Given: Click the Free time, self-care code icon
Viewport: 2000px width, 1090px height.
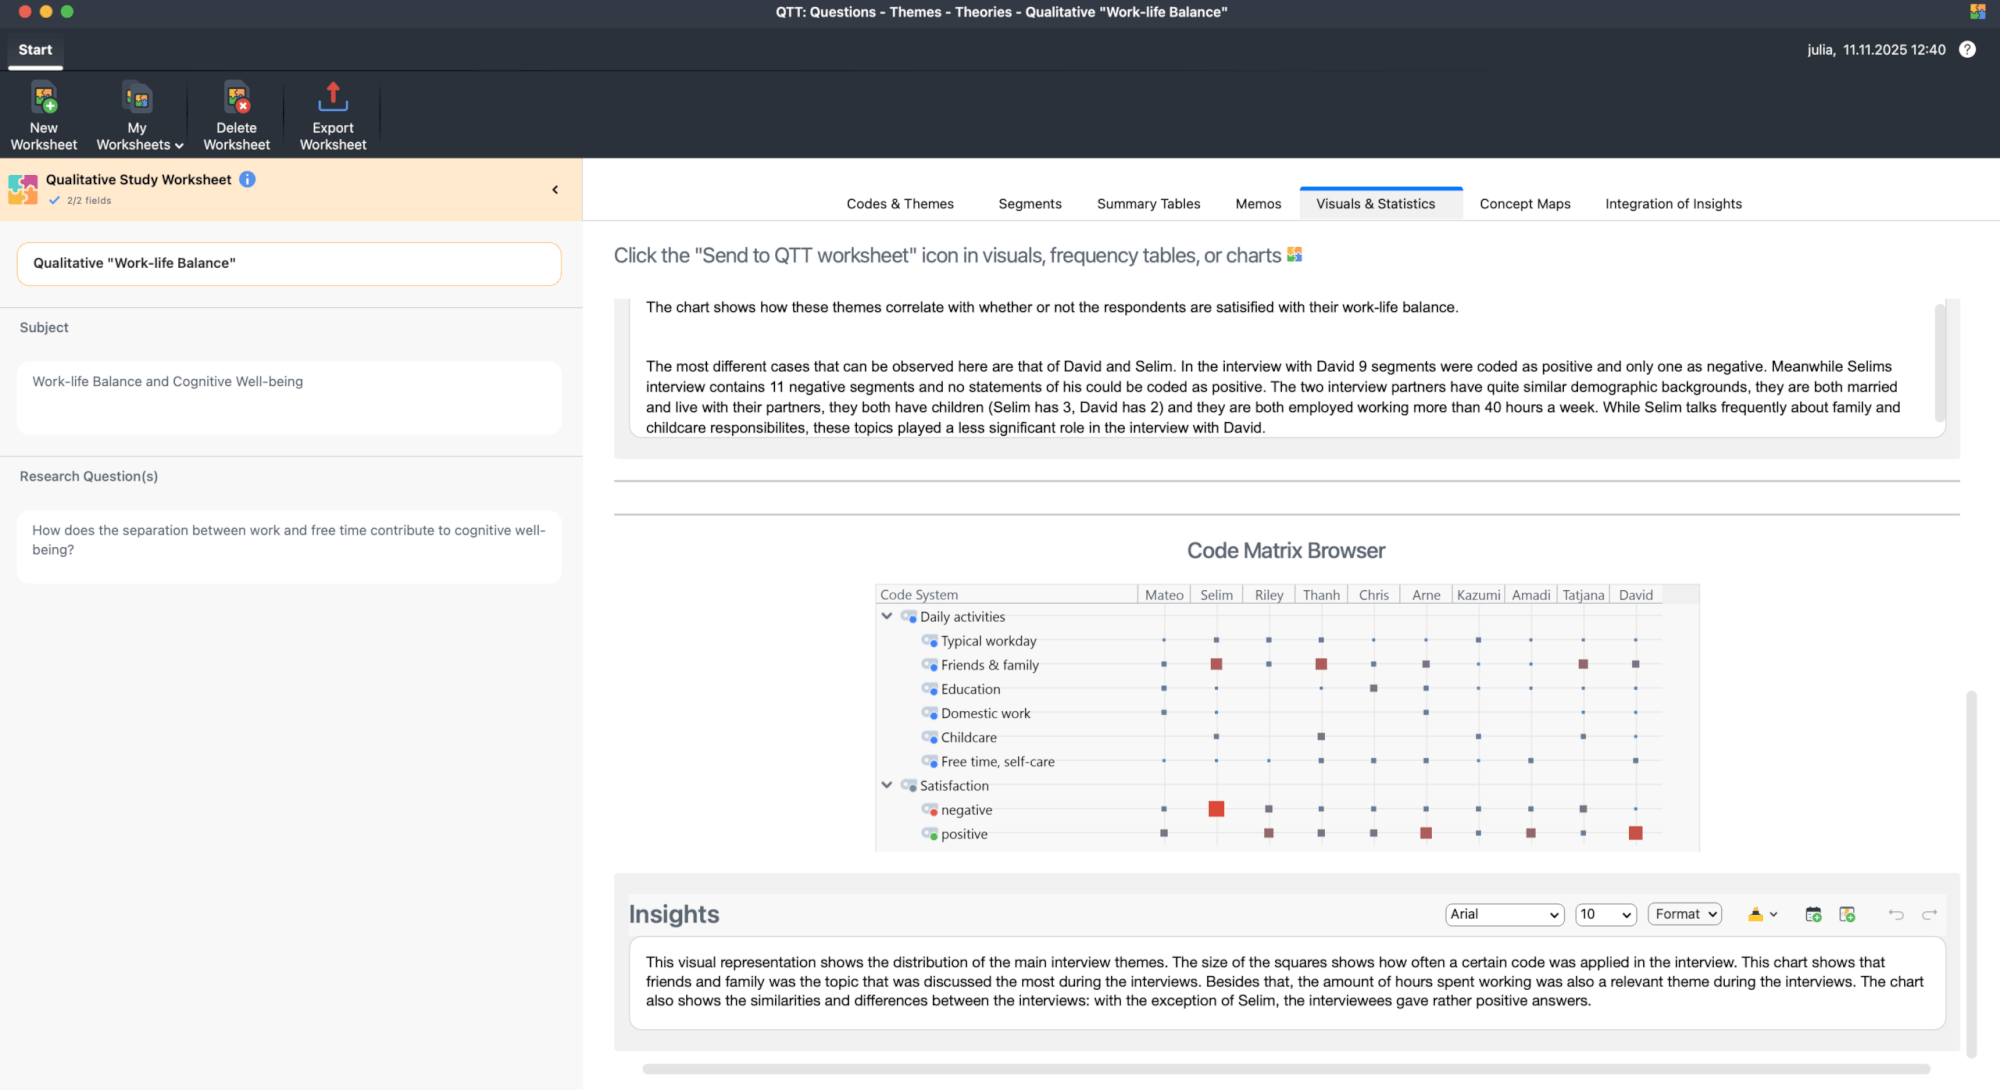Looking at the screenshot, I should 930,761.
